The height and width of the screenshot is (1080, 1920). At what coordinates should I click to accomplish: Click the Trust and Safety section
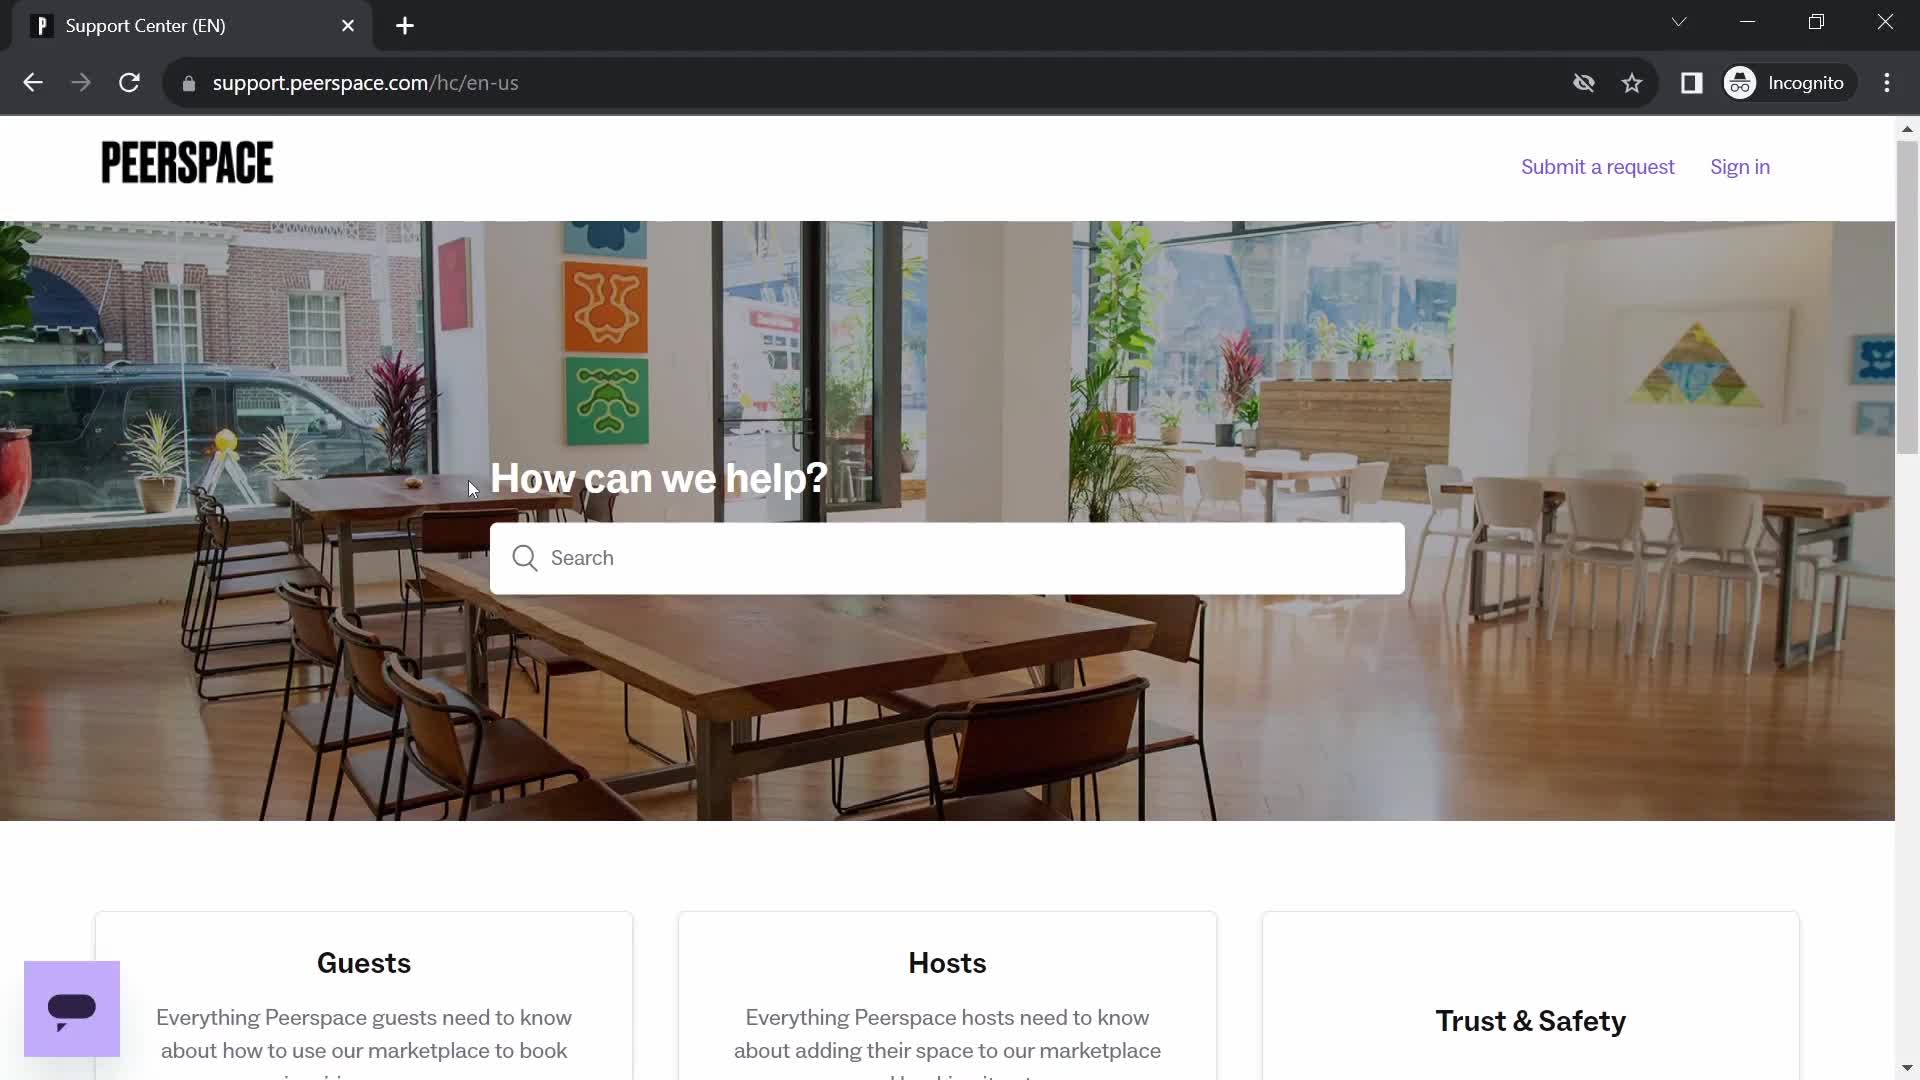point(1532,1021)
